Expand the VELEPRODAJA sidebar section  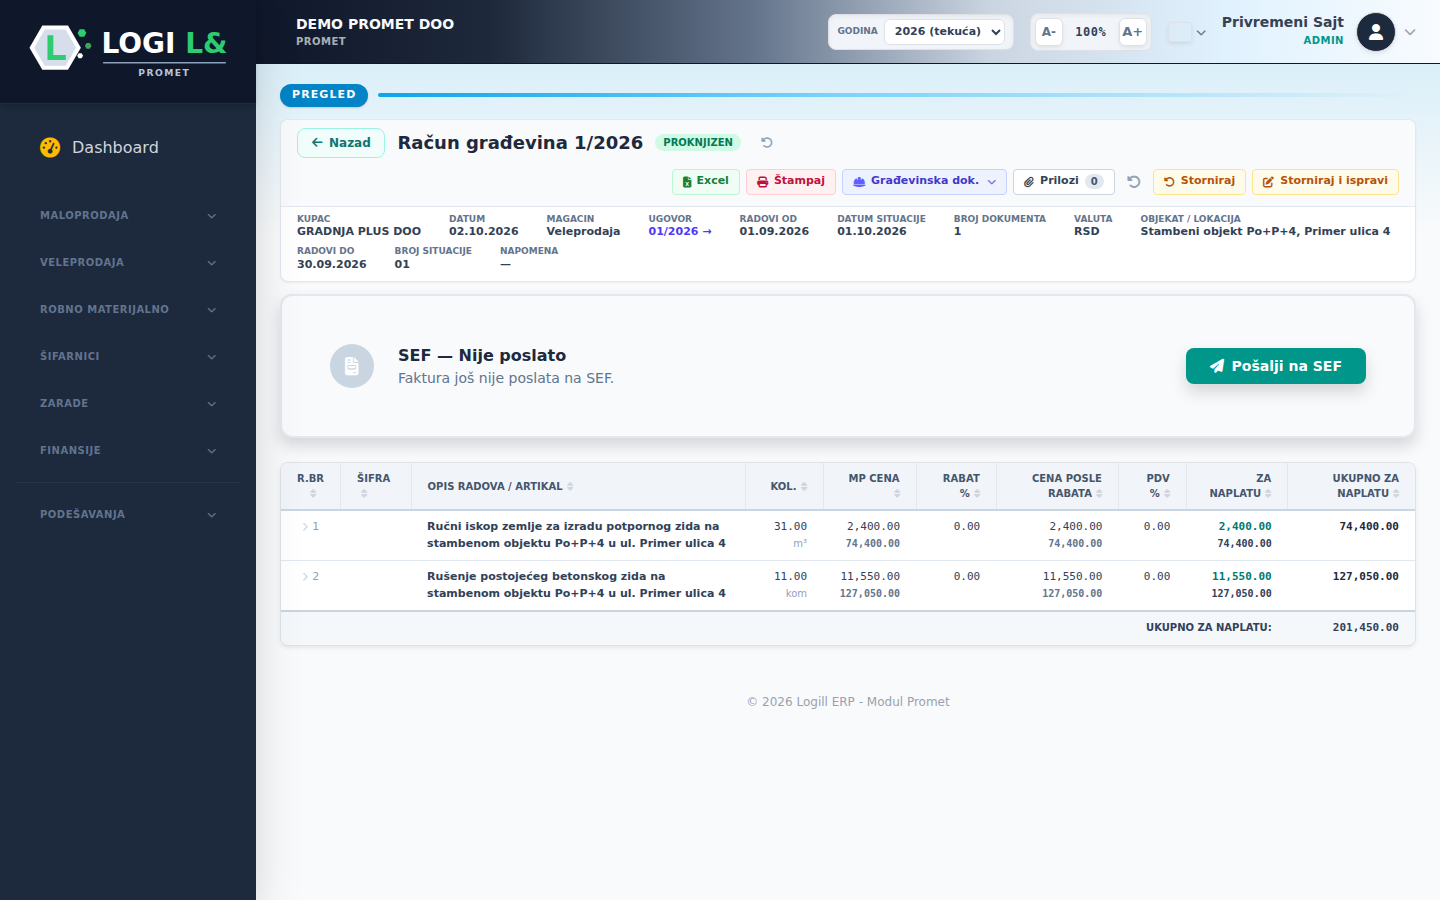128,263
